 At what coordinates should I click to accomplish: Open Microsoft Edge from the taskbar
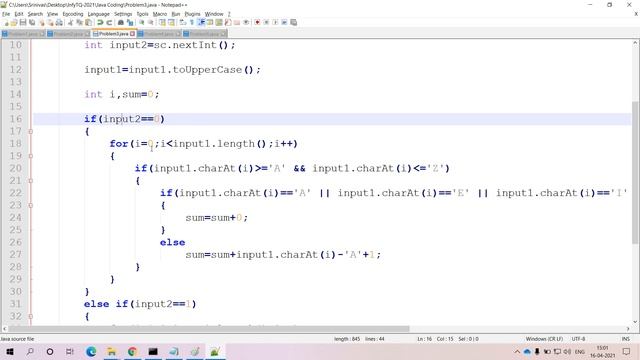point(91,351)
